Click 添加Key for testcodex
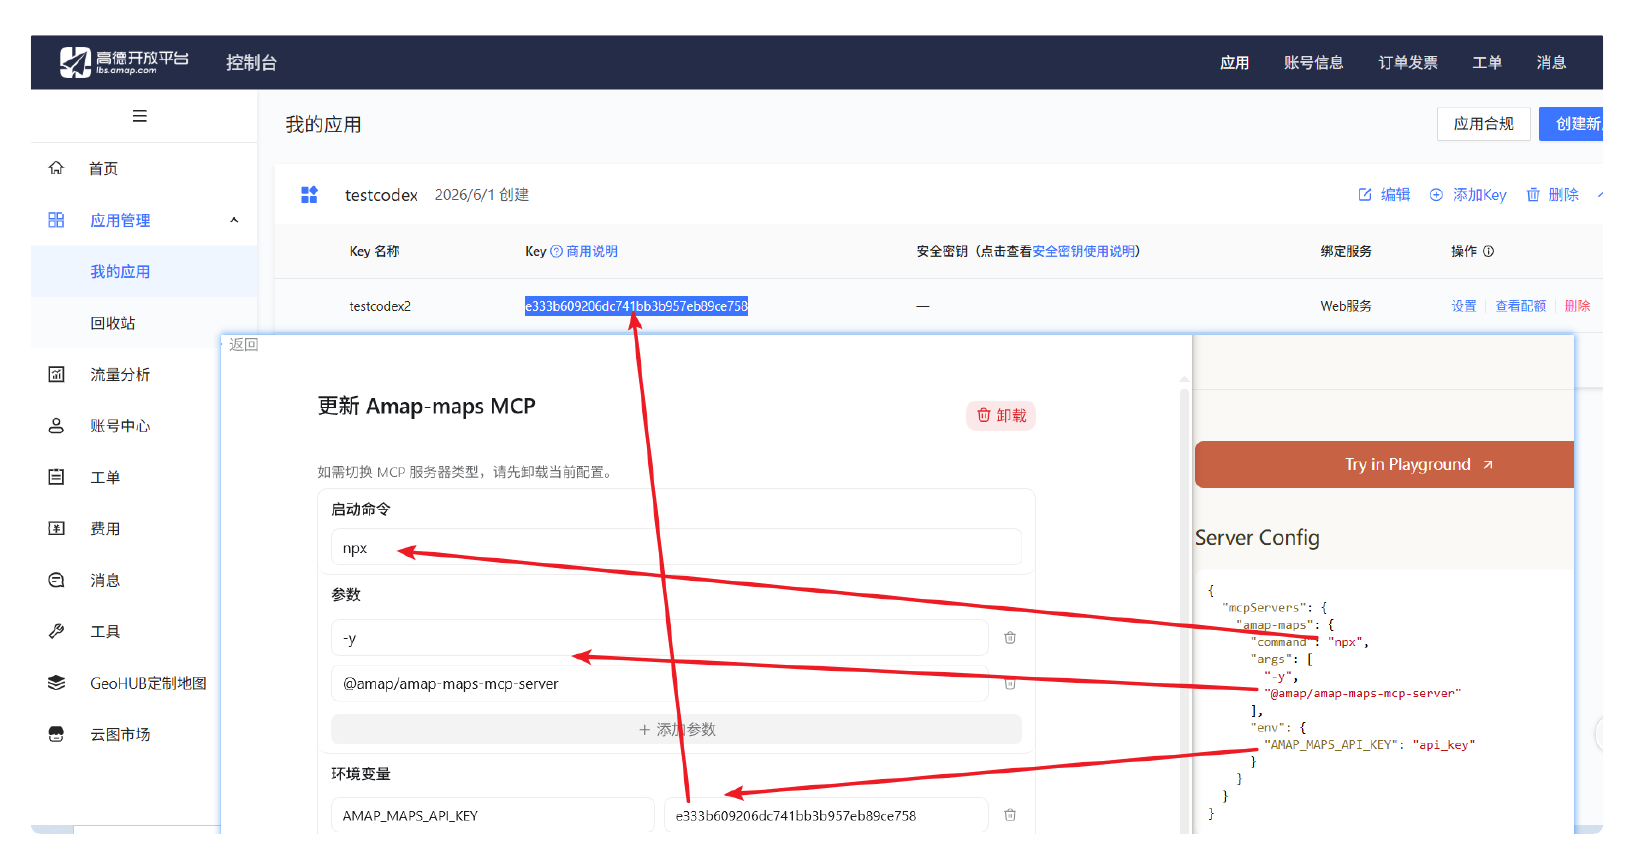 [1468, 195]
